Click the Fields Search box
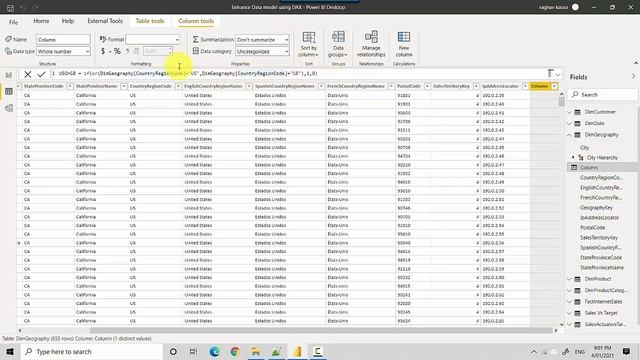This screenshot has height=360, width=640. pos(602,95)
